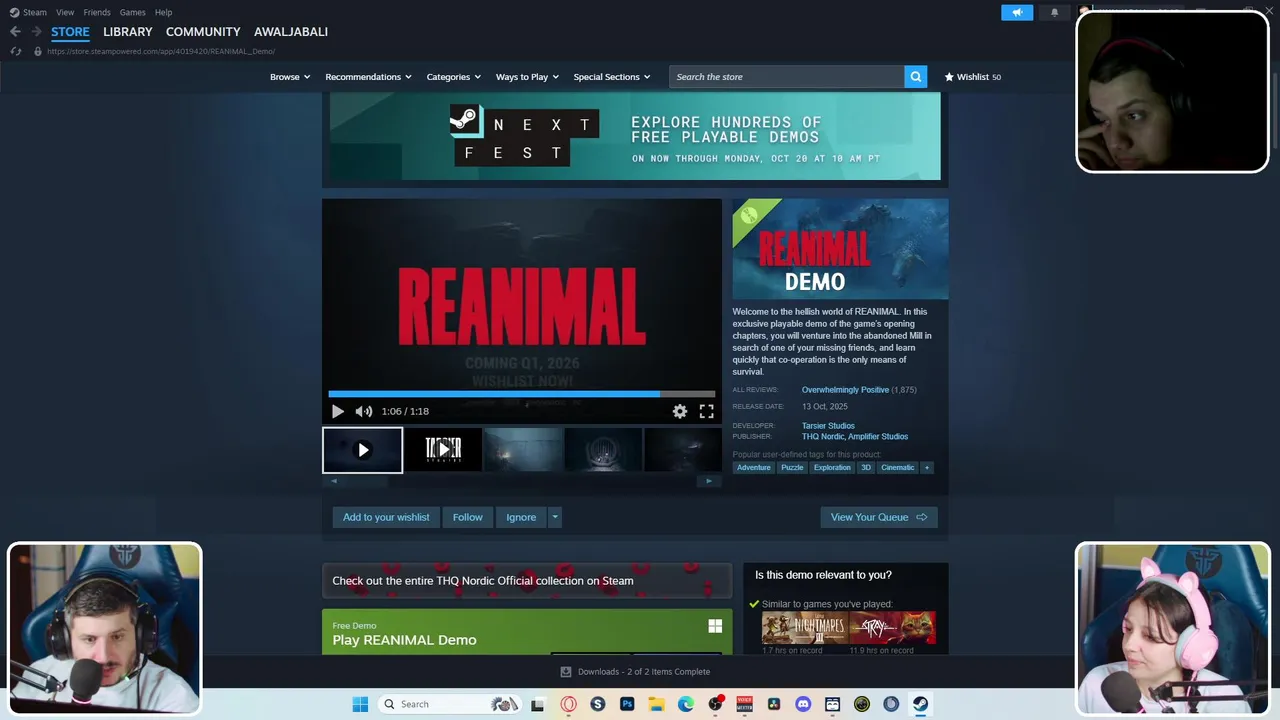Show more tags with the plus button
Image resolution: width=1280 pixels, height=720 pixels.
pyautogui.click(x=927, y=467)
